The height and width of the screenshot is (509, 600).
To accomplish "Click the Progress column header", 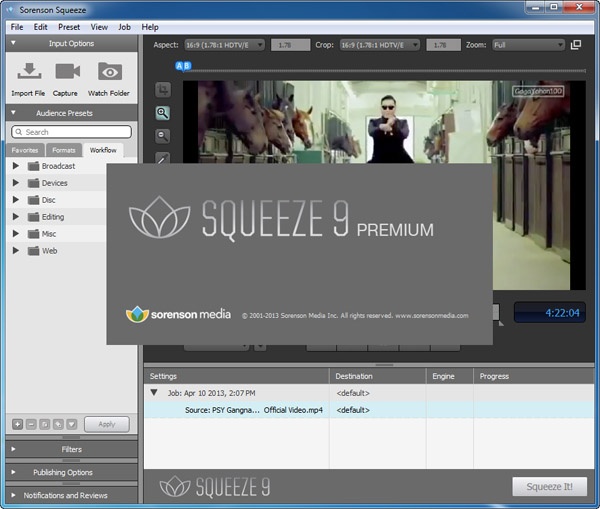I will coord(534,376).
